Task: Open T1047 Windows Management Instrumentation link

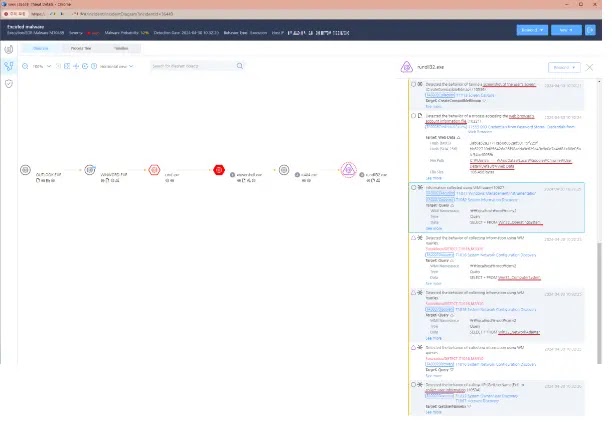Action: (x=496, y=194)
